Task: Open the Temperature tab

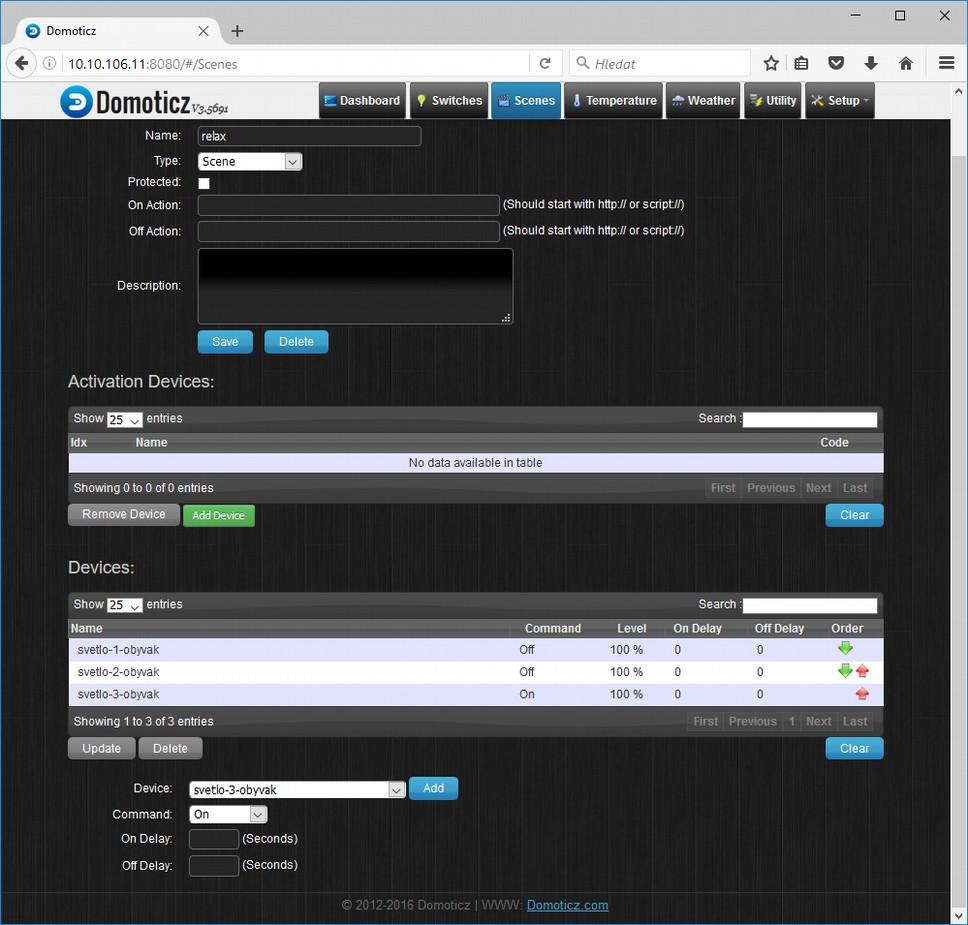Action: pos(613,100)
